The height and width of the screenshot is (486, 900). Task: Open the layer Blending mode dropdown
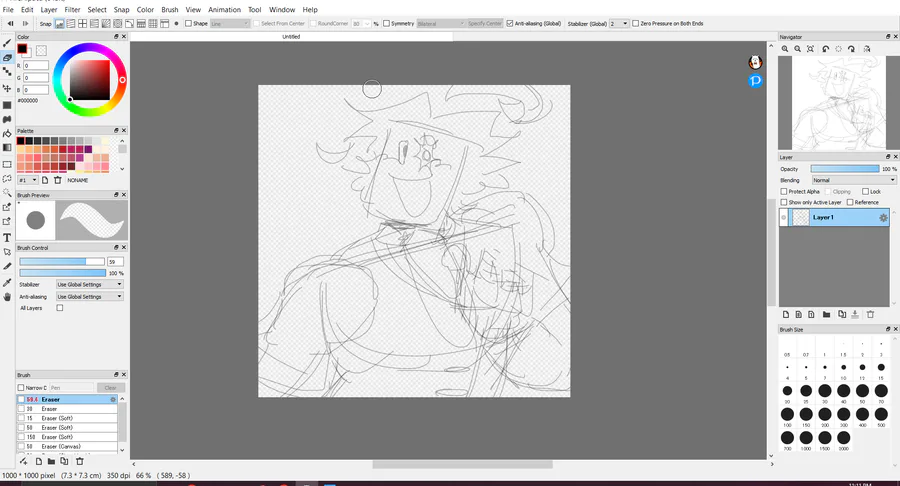(854, 180)
